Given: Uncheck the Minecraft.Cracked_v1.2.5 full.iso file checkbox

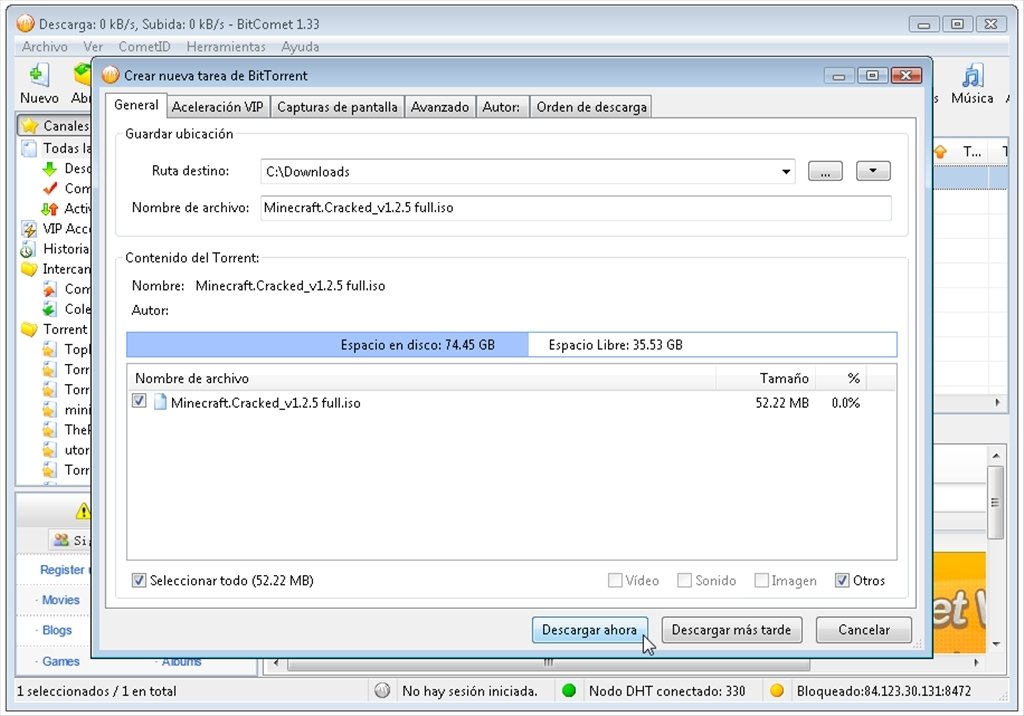Looking at the screenshot, I should (139, 401).
